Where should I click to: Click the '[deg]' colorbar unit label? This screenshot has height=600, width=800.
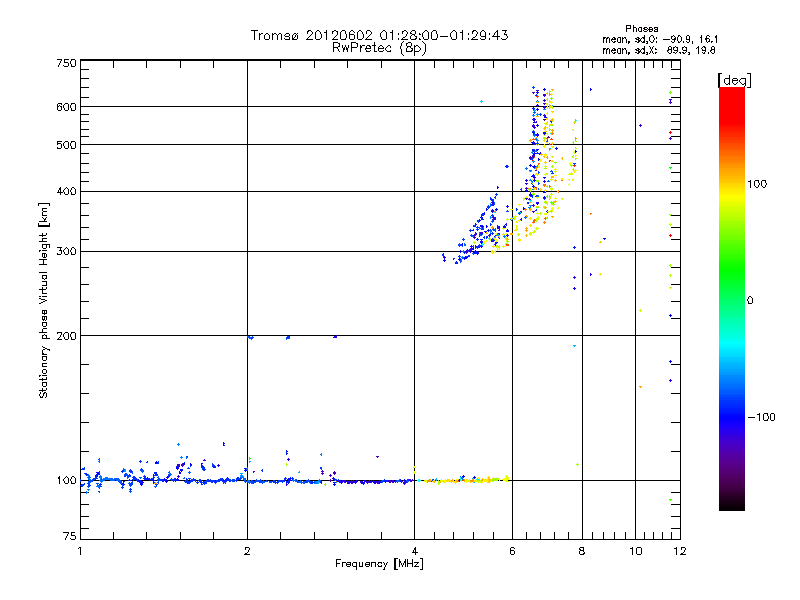(x=734, y=80)
